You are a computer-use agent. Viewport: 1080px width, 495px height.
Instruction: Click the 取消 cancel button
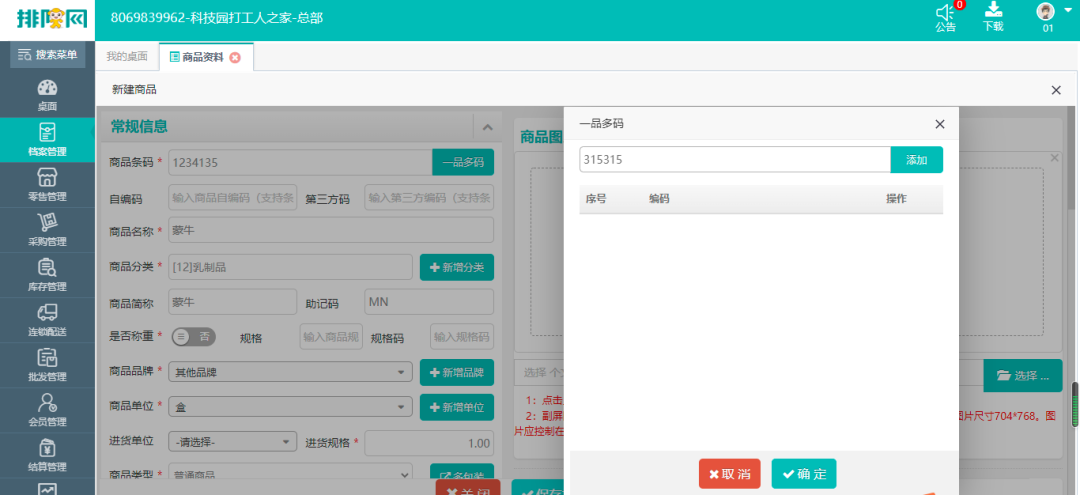(729, 474)
